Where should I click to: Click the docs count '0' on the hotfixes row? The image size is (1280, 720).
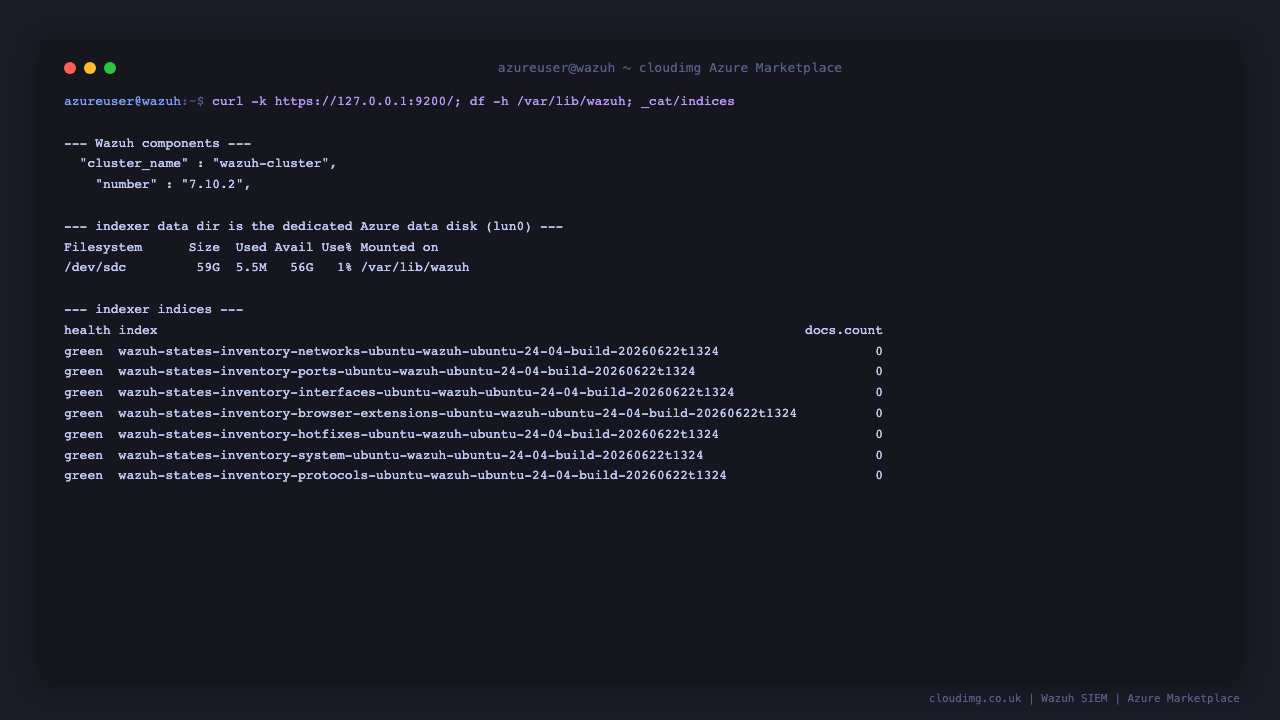(879, 434)
